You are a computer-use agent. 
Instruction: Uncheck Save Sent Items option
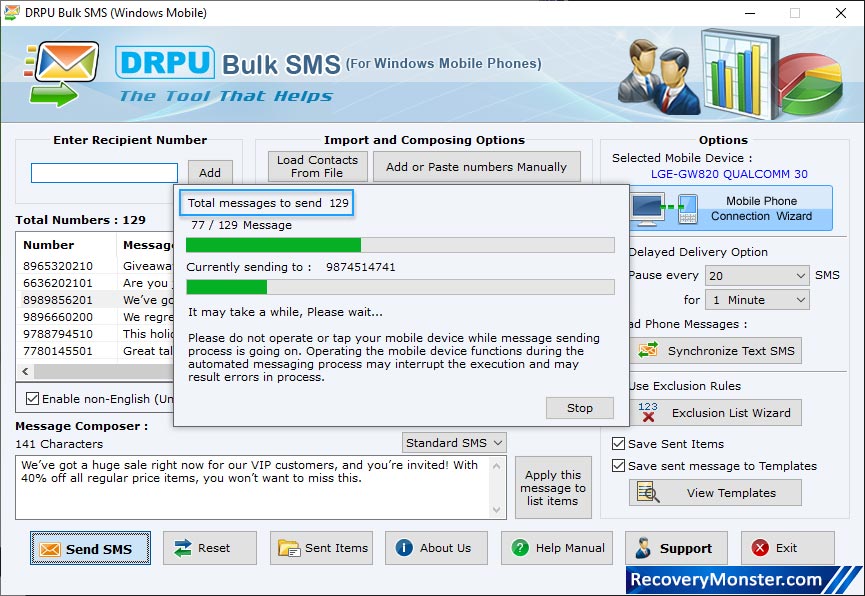618,444
